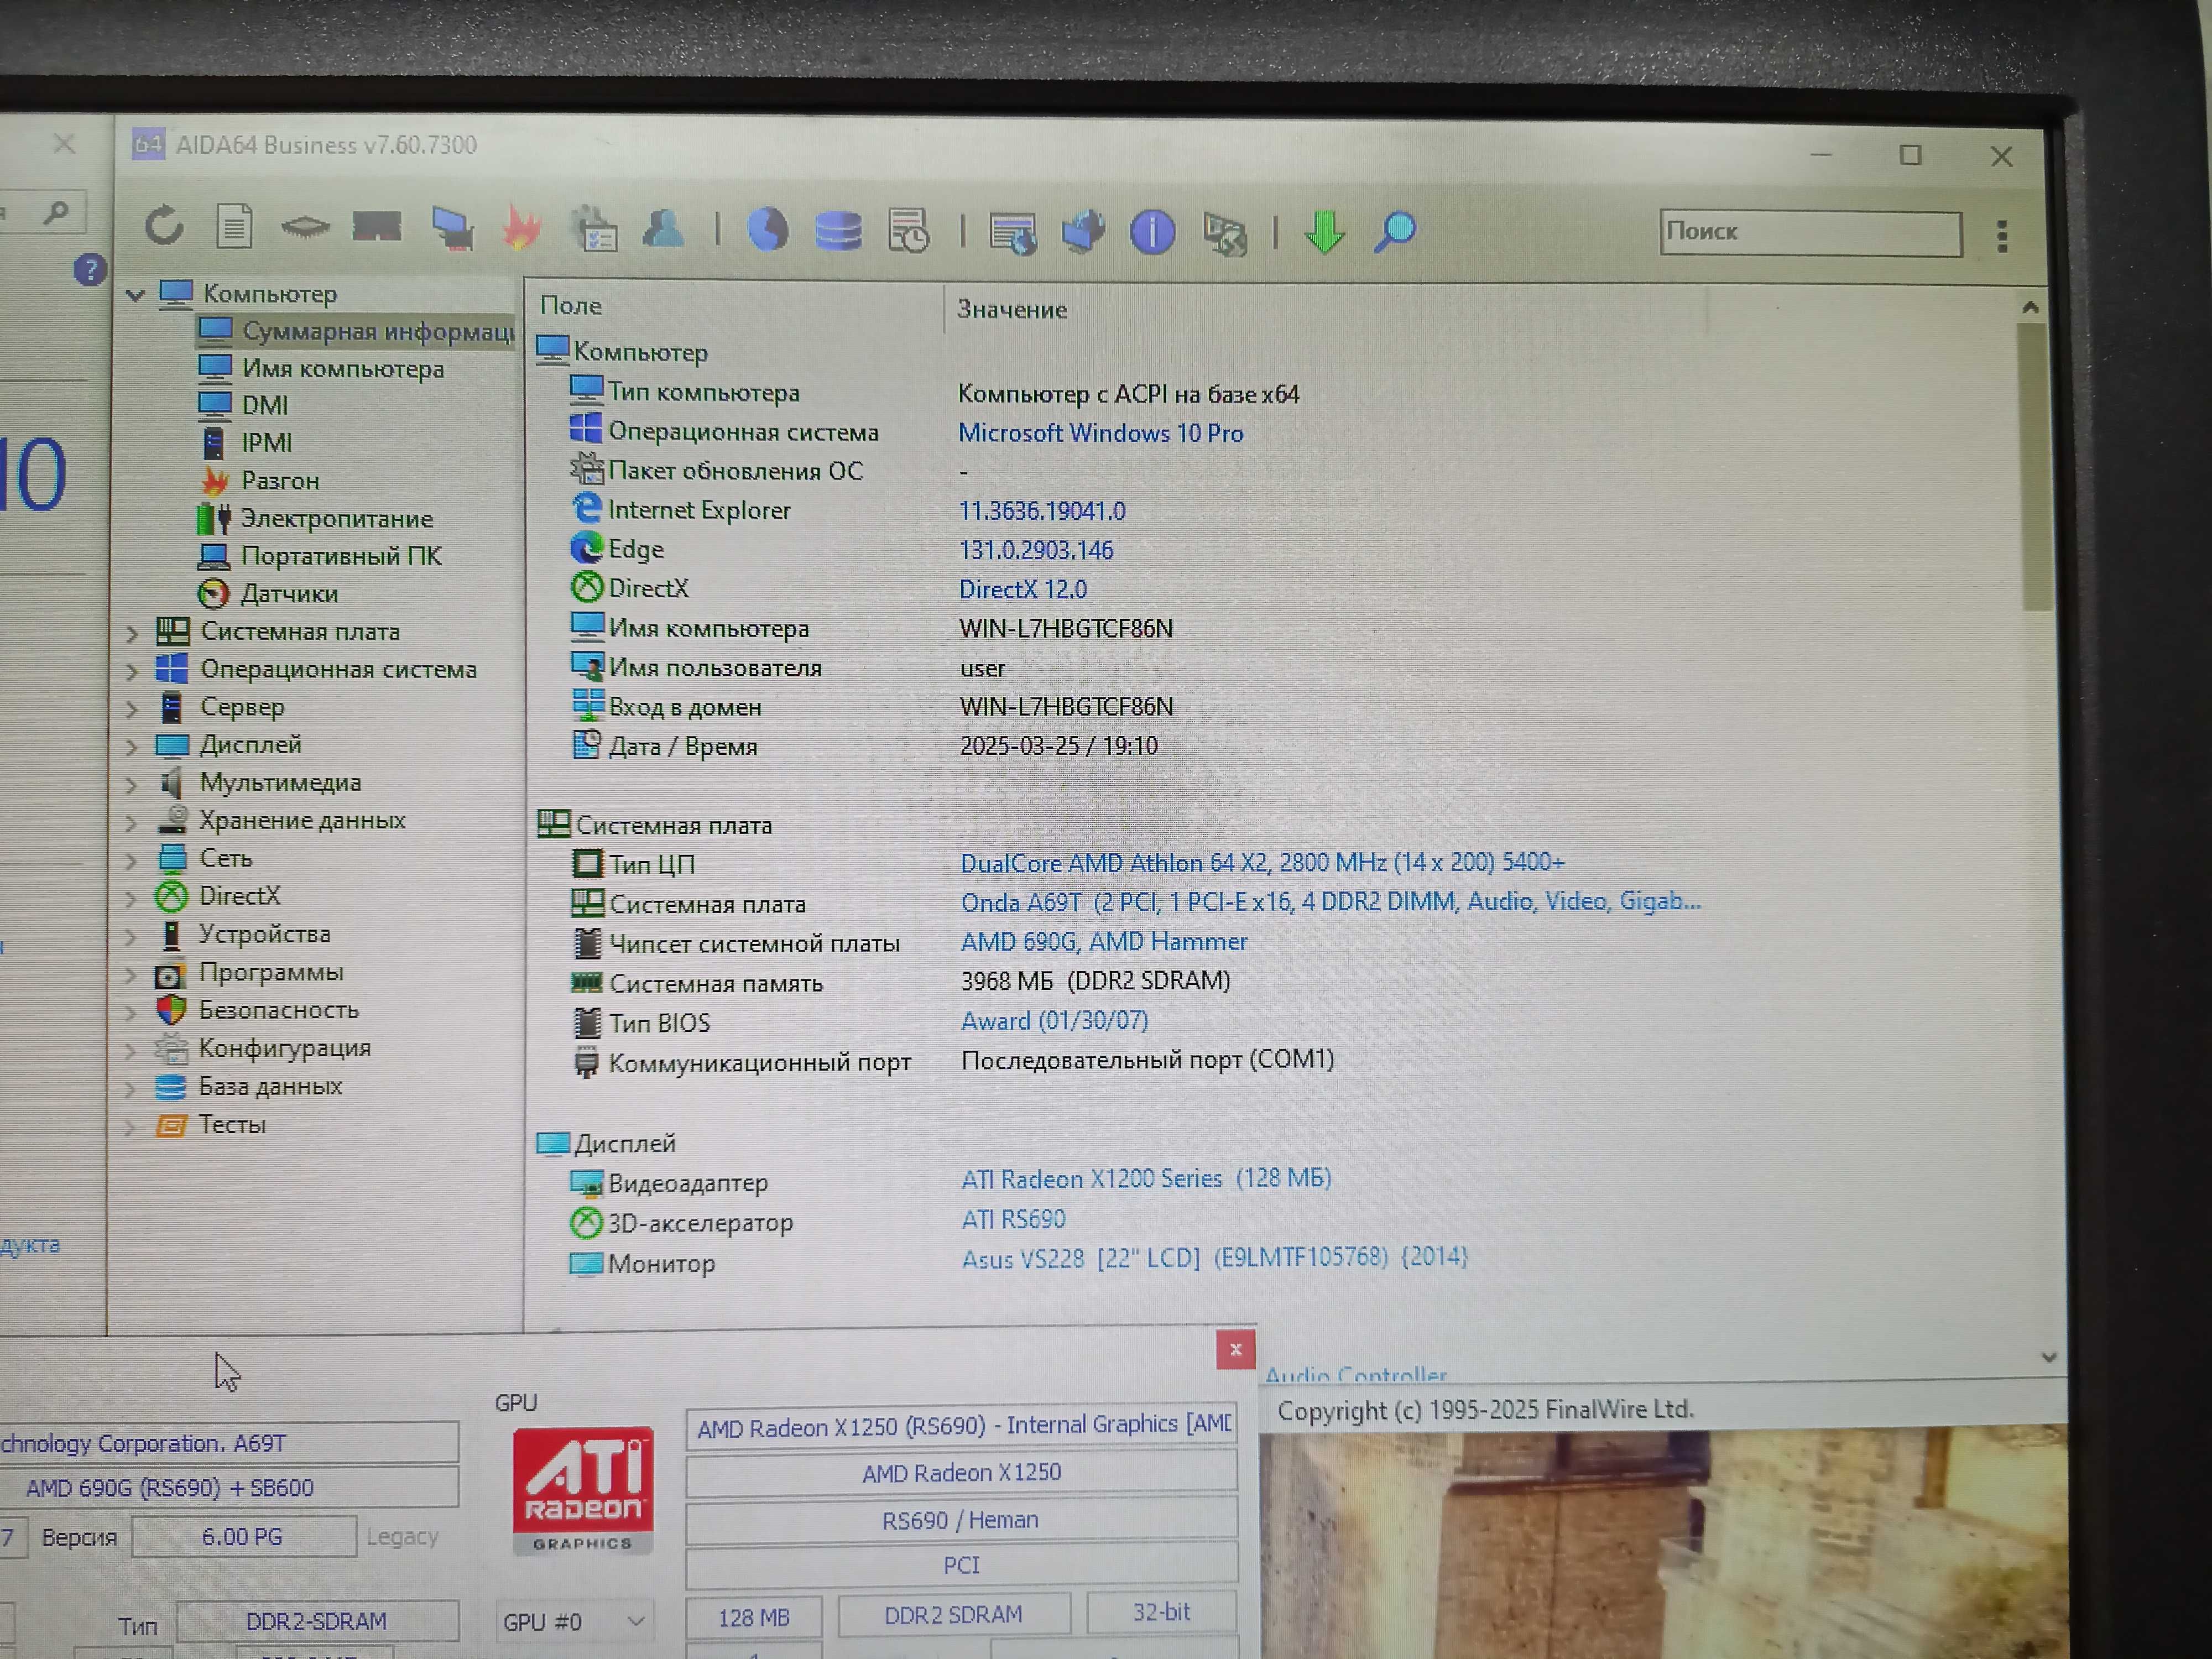Screen dimensions: 2212x1659
Task: Expand the Сеть tree node
Action: (131, 860)
